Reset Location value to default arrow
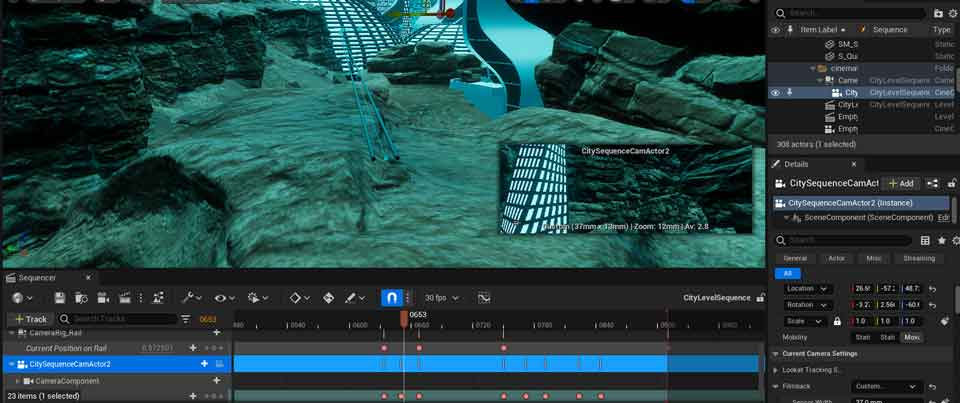 pos(932,288)
